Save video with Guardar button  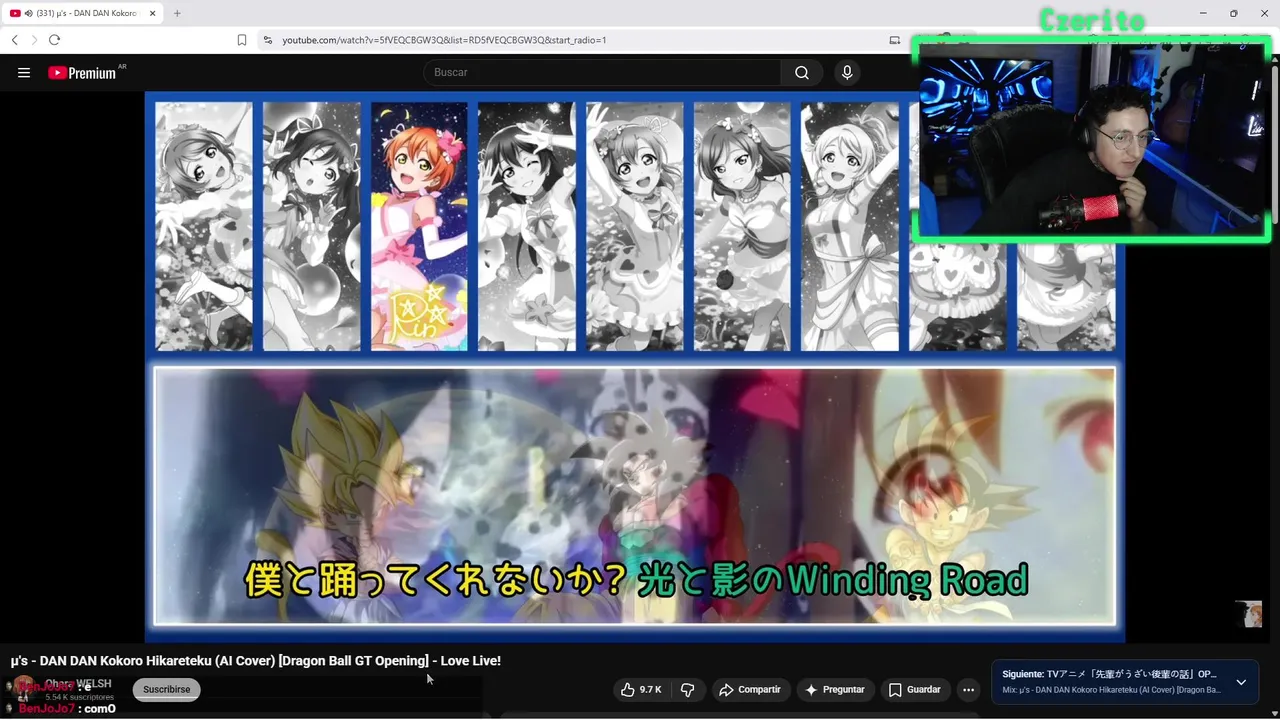(914, 690)
